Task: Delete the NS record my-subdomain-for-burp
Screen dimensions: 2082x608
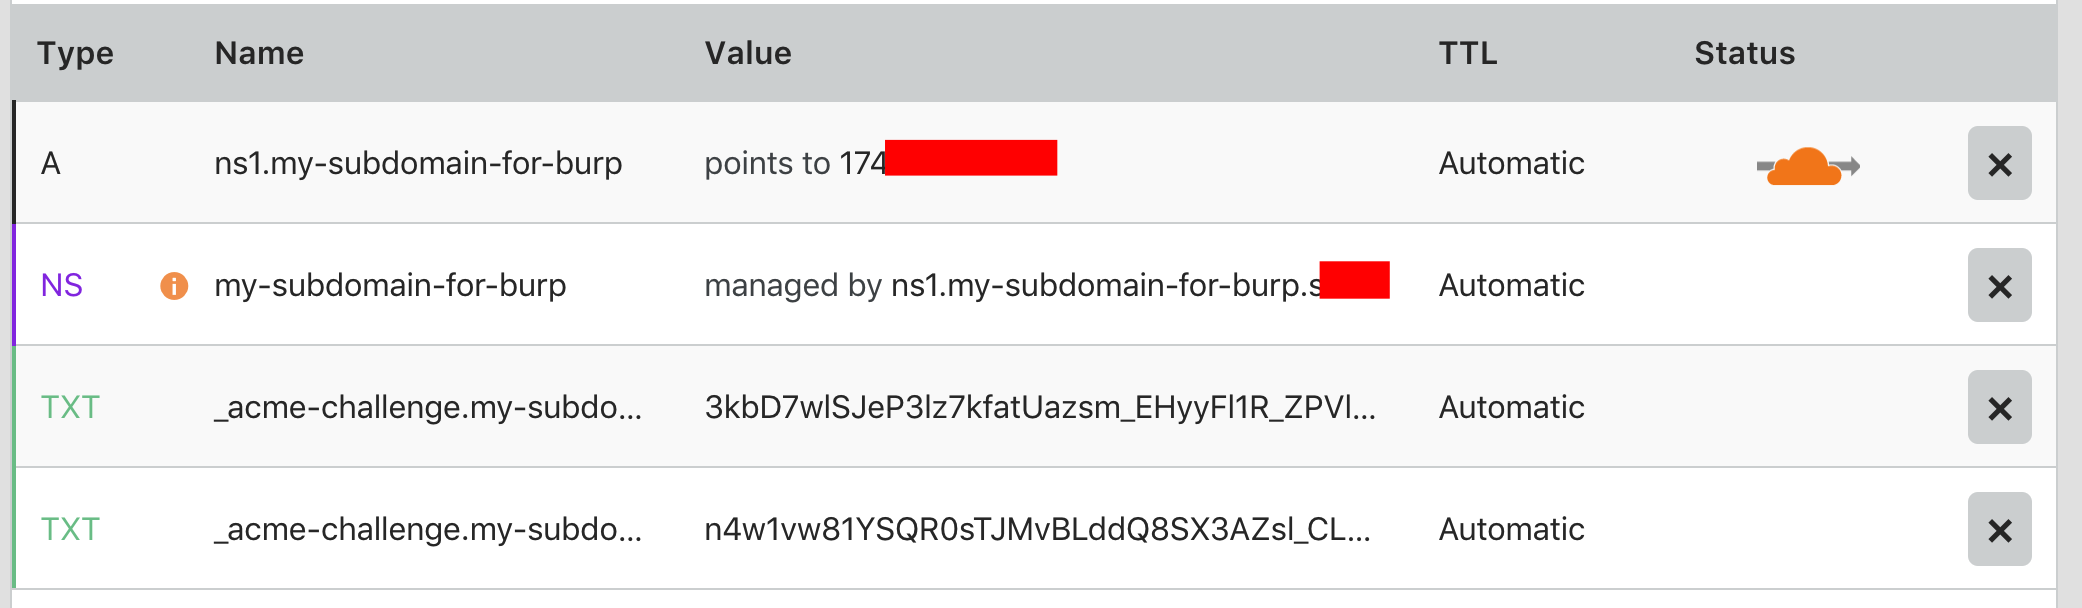Action: (1999, 285)
